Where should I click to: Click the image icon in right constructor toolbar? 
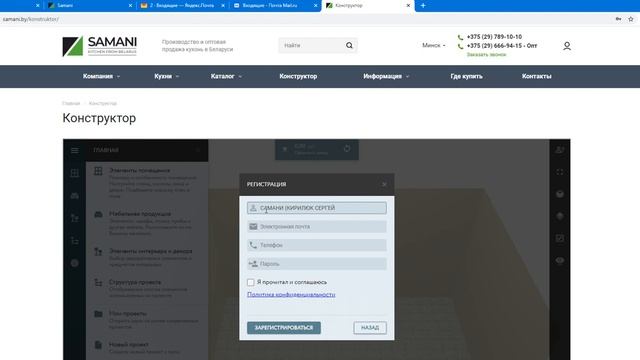(x=560, y=238)
